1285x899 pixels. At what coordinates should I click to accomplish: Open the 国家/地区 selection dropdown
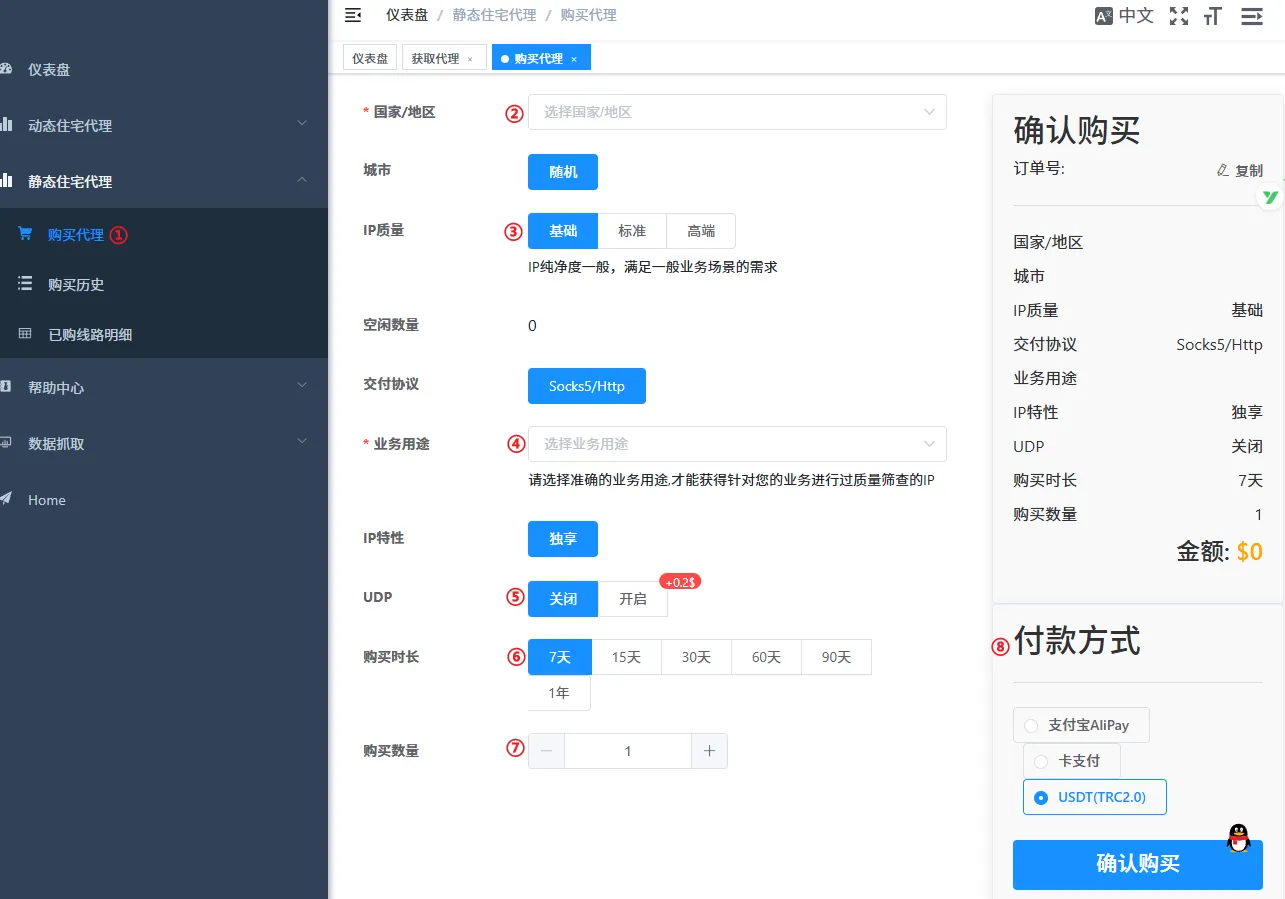tap(737, 112)
